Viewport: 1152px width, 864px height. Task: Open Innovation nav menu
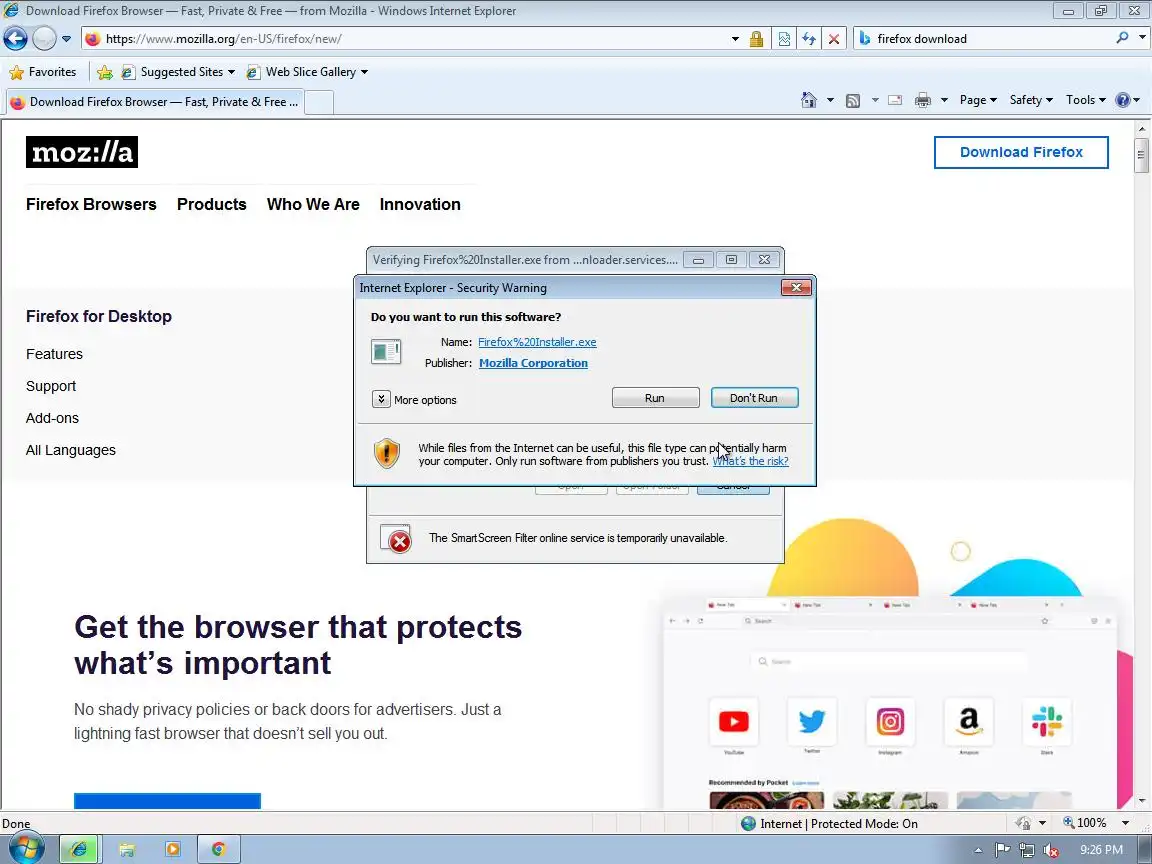point(420,204)
